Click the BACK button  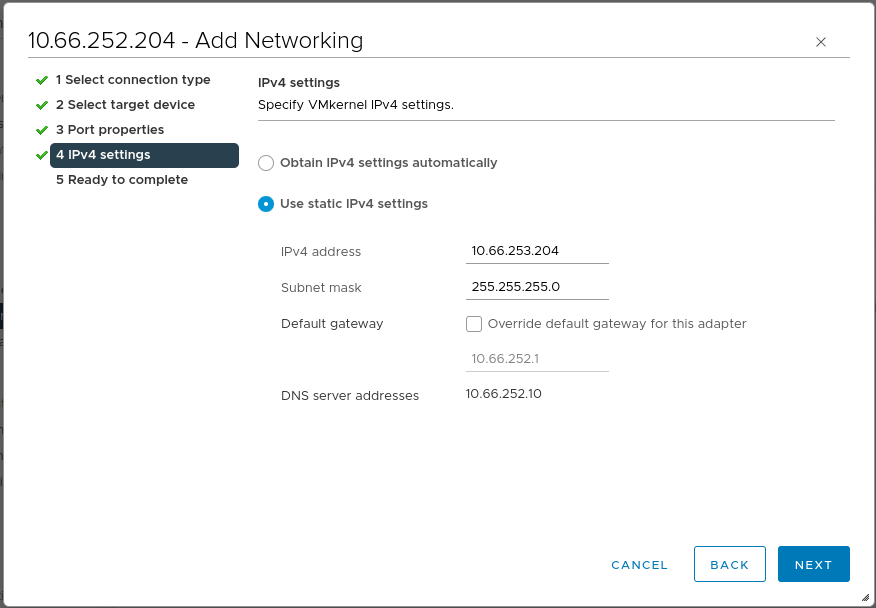[729, 564]
